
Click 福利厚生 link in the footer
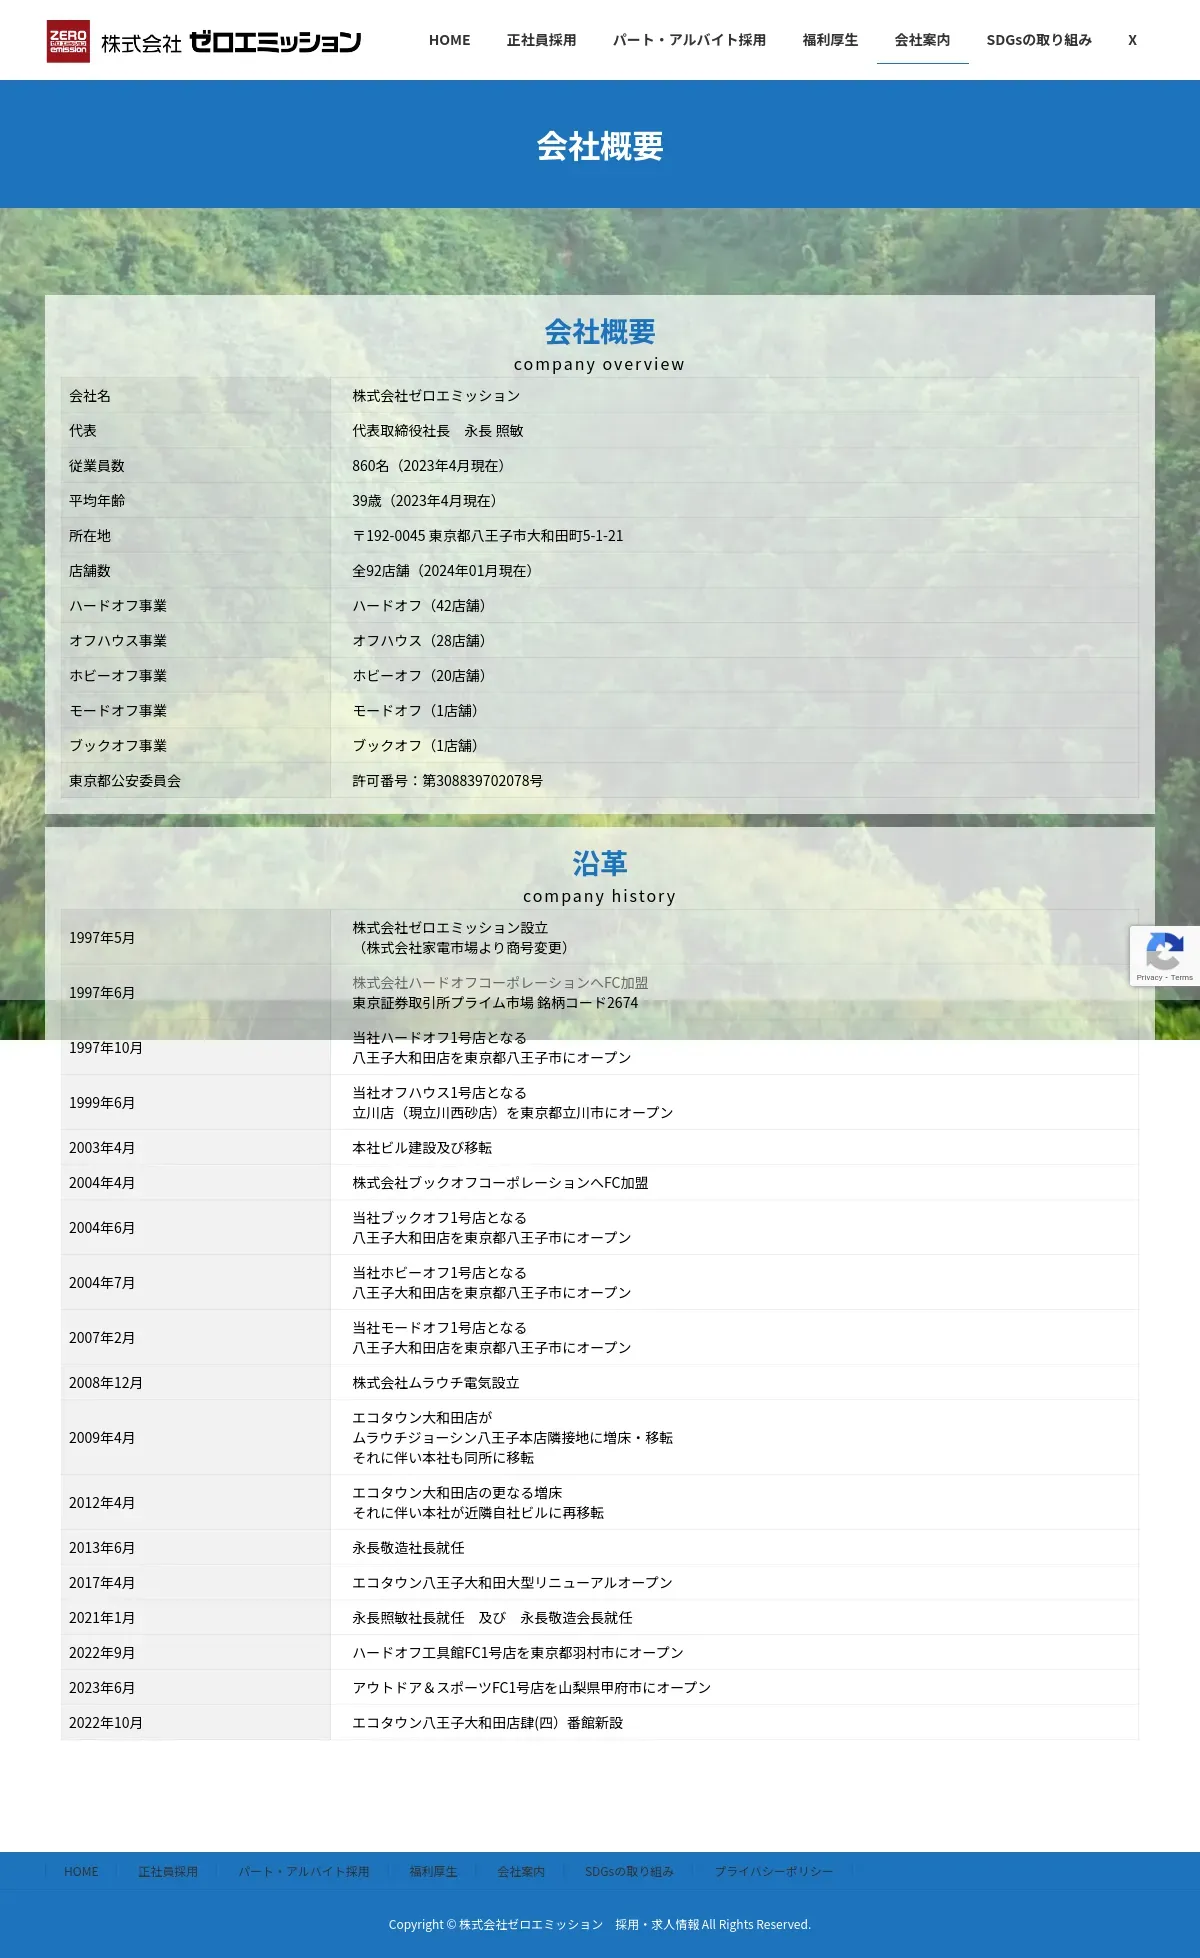click(x=433, y=1871)
